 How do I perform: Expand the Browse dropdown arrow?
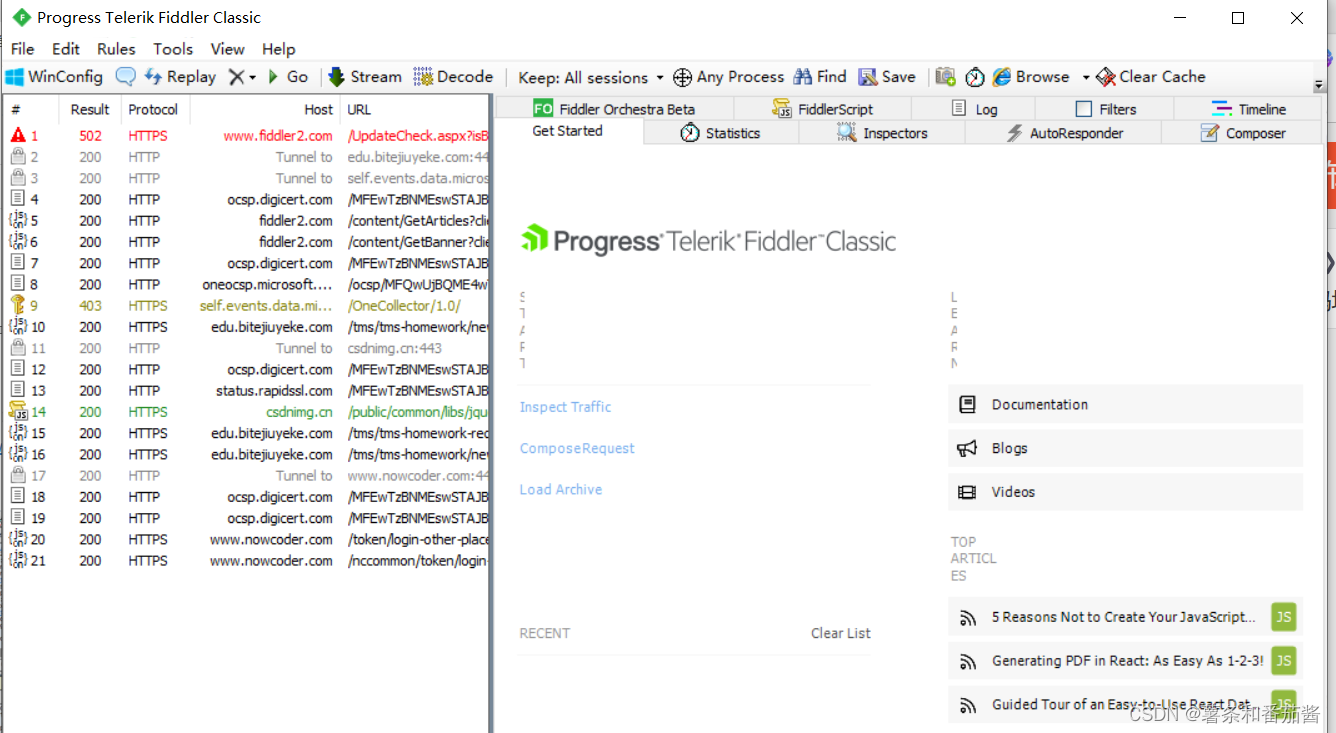(x=1086, y=77)
